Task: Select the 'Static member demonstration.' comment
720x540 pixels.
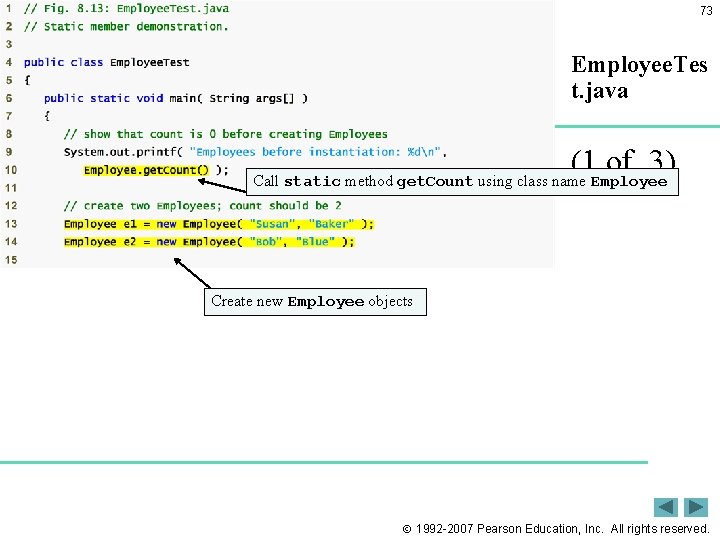Action: tap(126, 27)
